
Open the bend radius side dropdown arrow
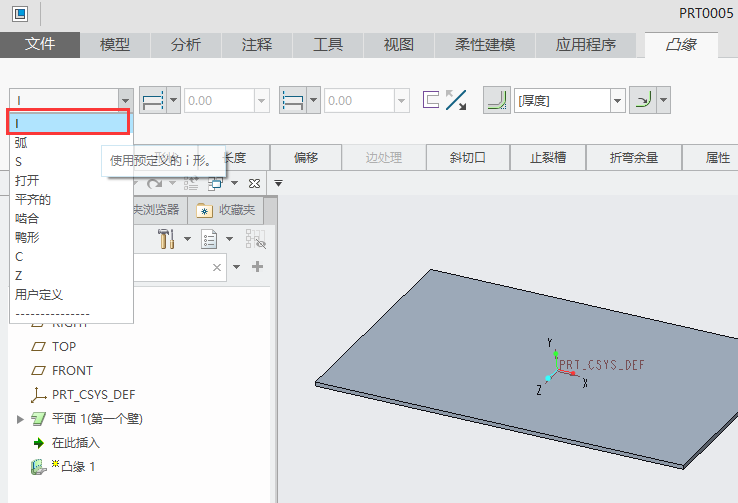click(663, 100)
